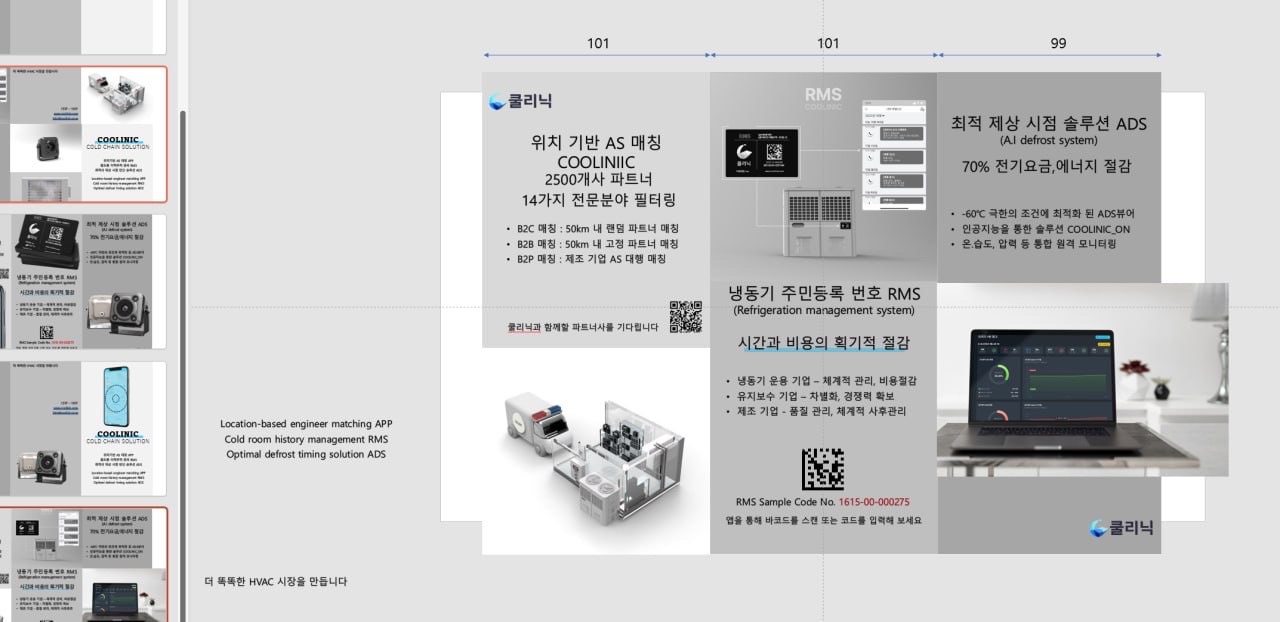1280x622 pixels.
Task: Select the 'RMS Sample Code No.' label
Action: coord(785,502)
